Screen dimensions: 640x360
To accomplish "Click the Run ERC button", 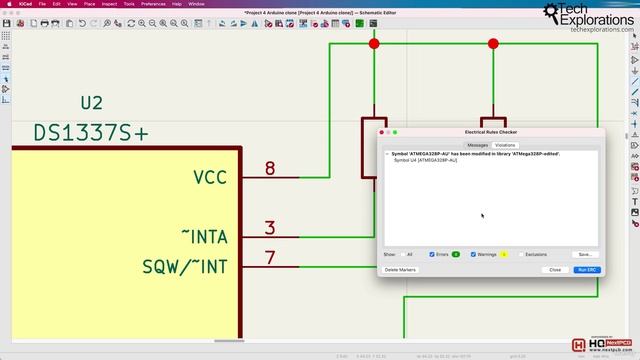I will click(x=587, y=270).
